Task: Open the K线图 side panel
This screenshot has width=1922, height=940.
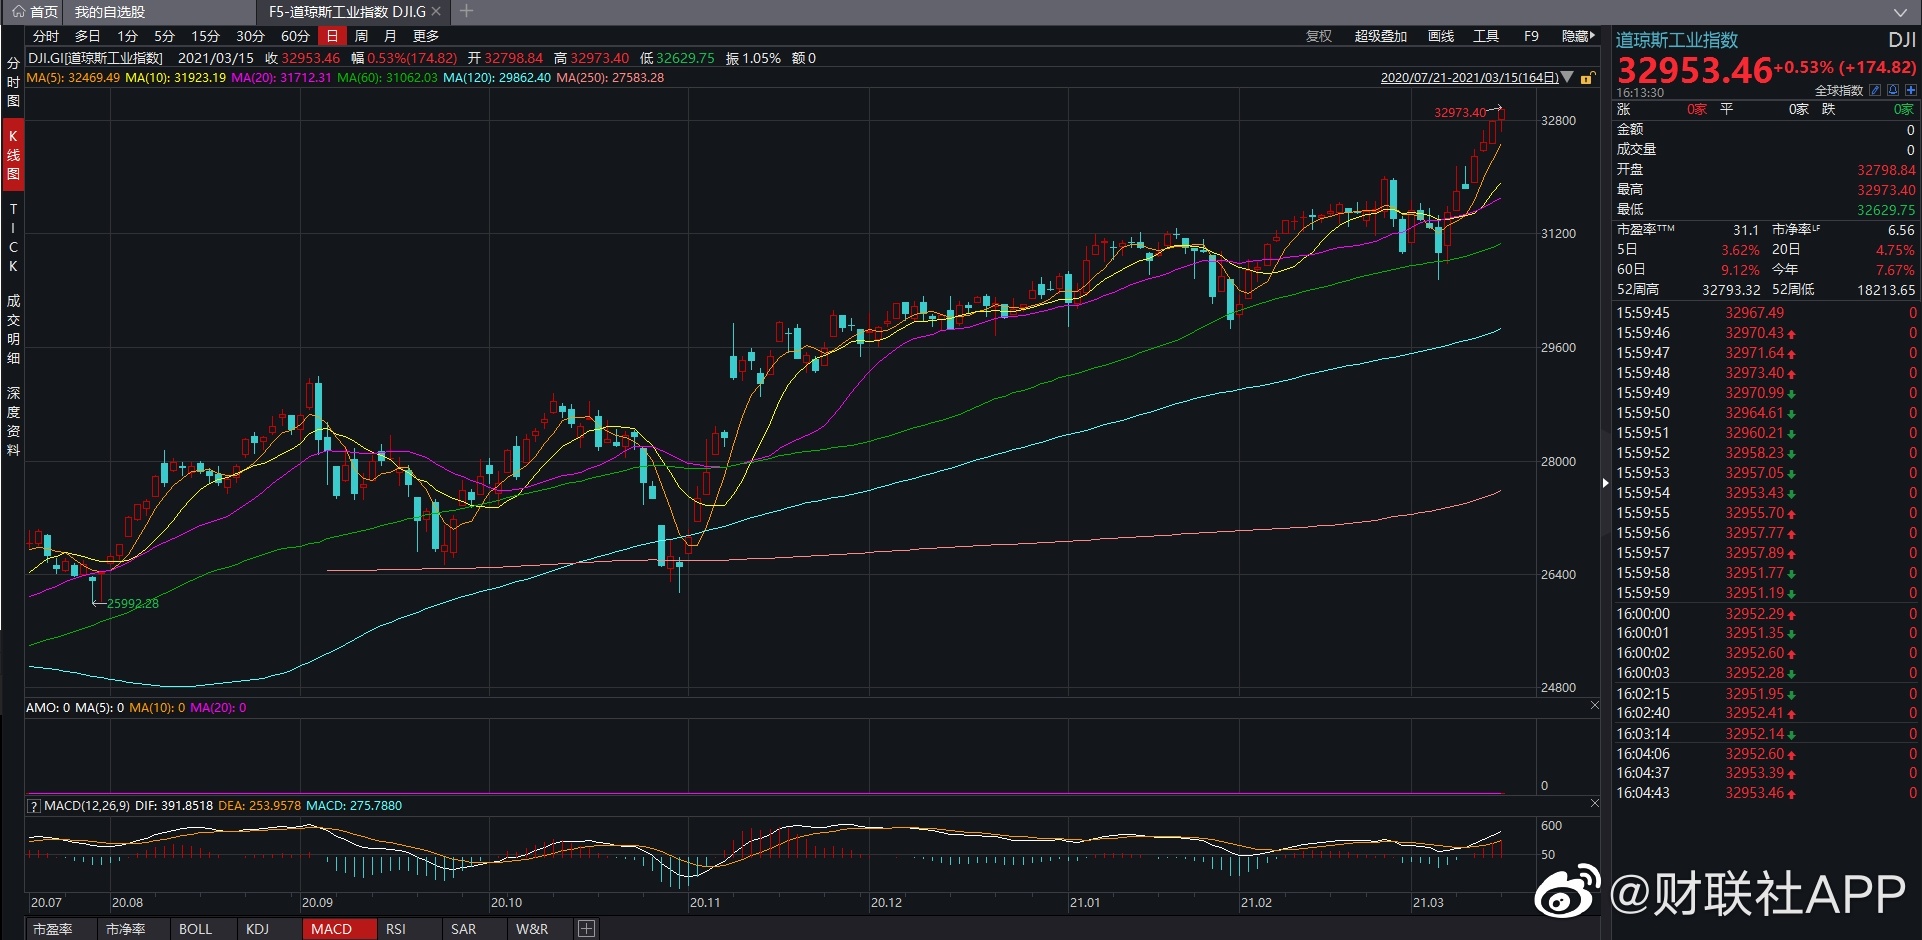Action: click(x=13, y=155)
